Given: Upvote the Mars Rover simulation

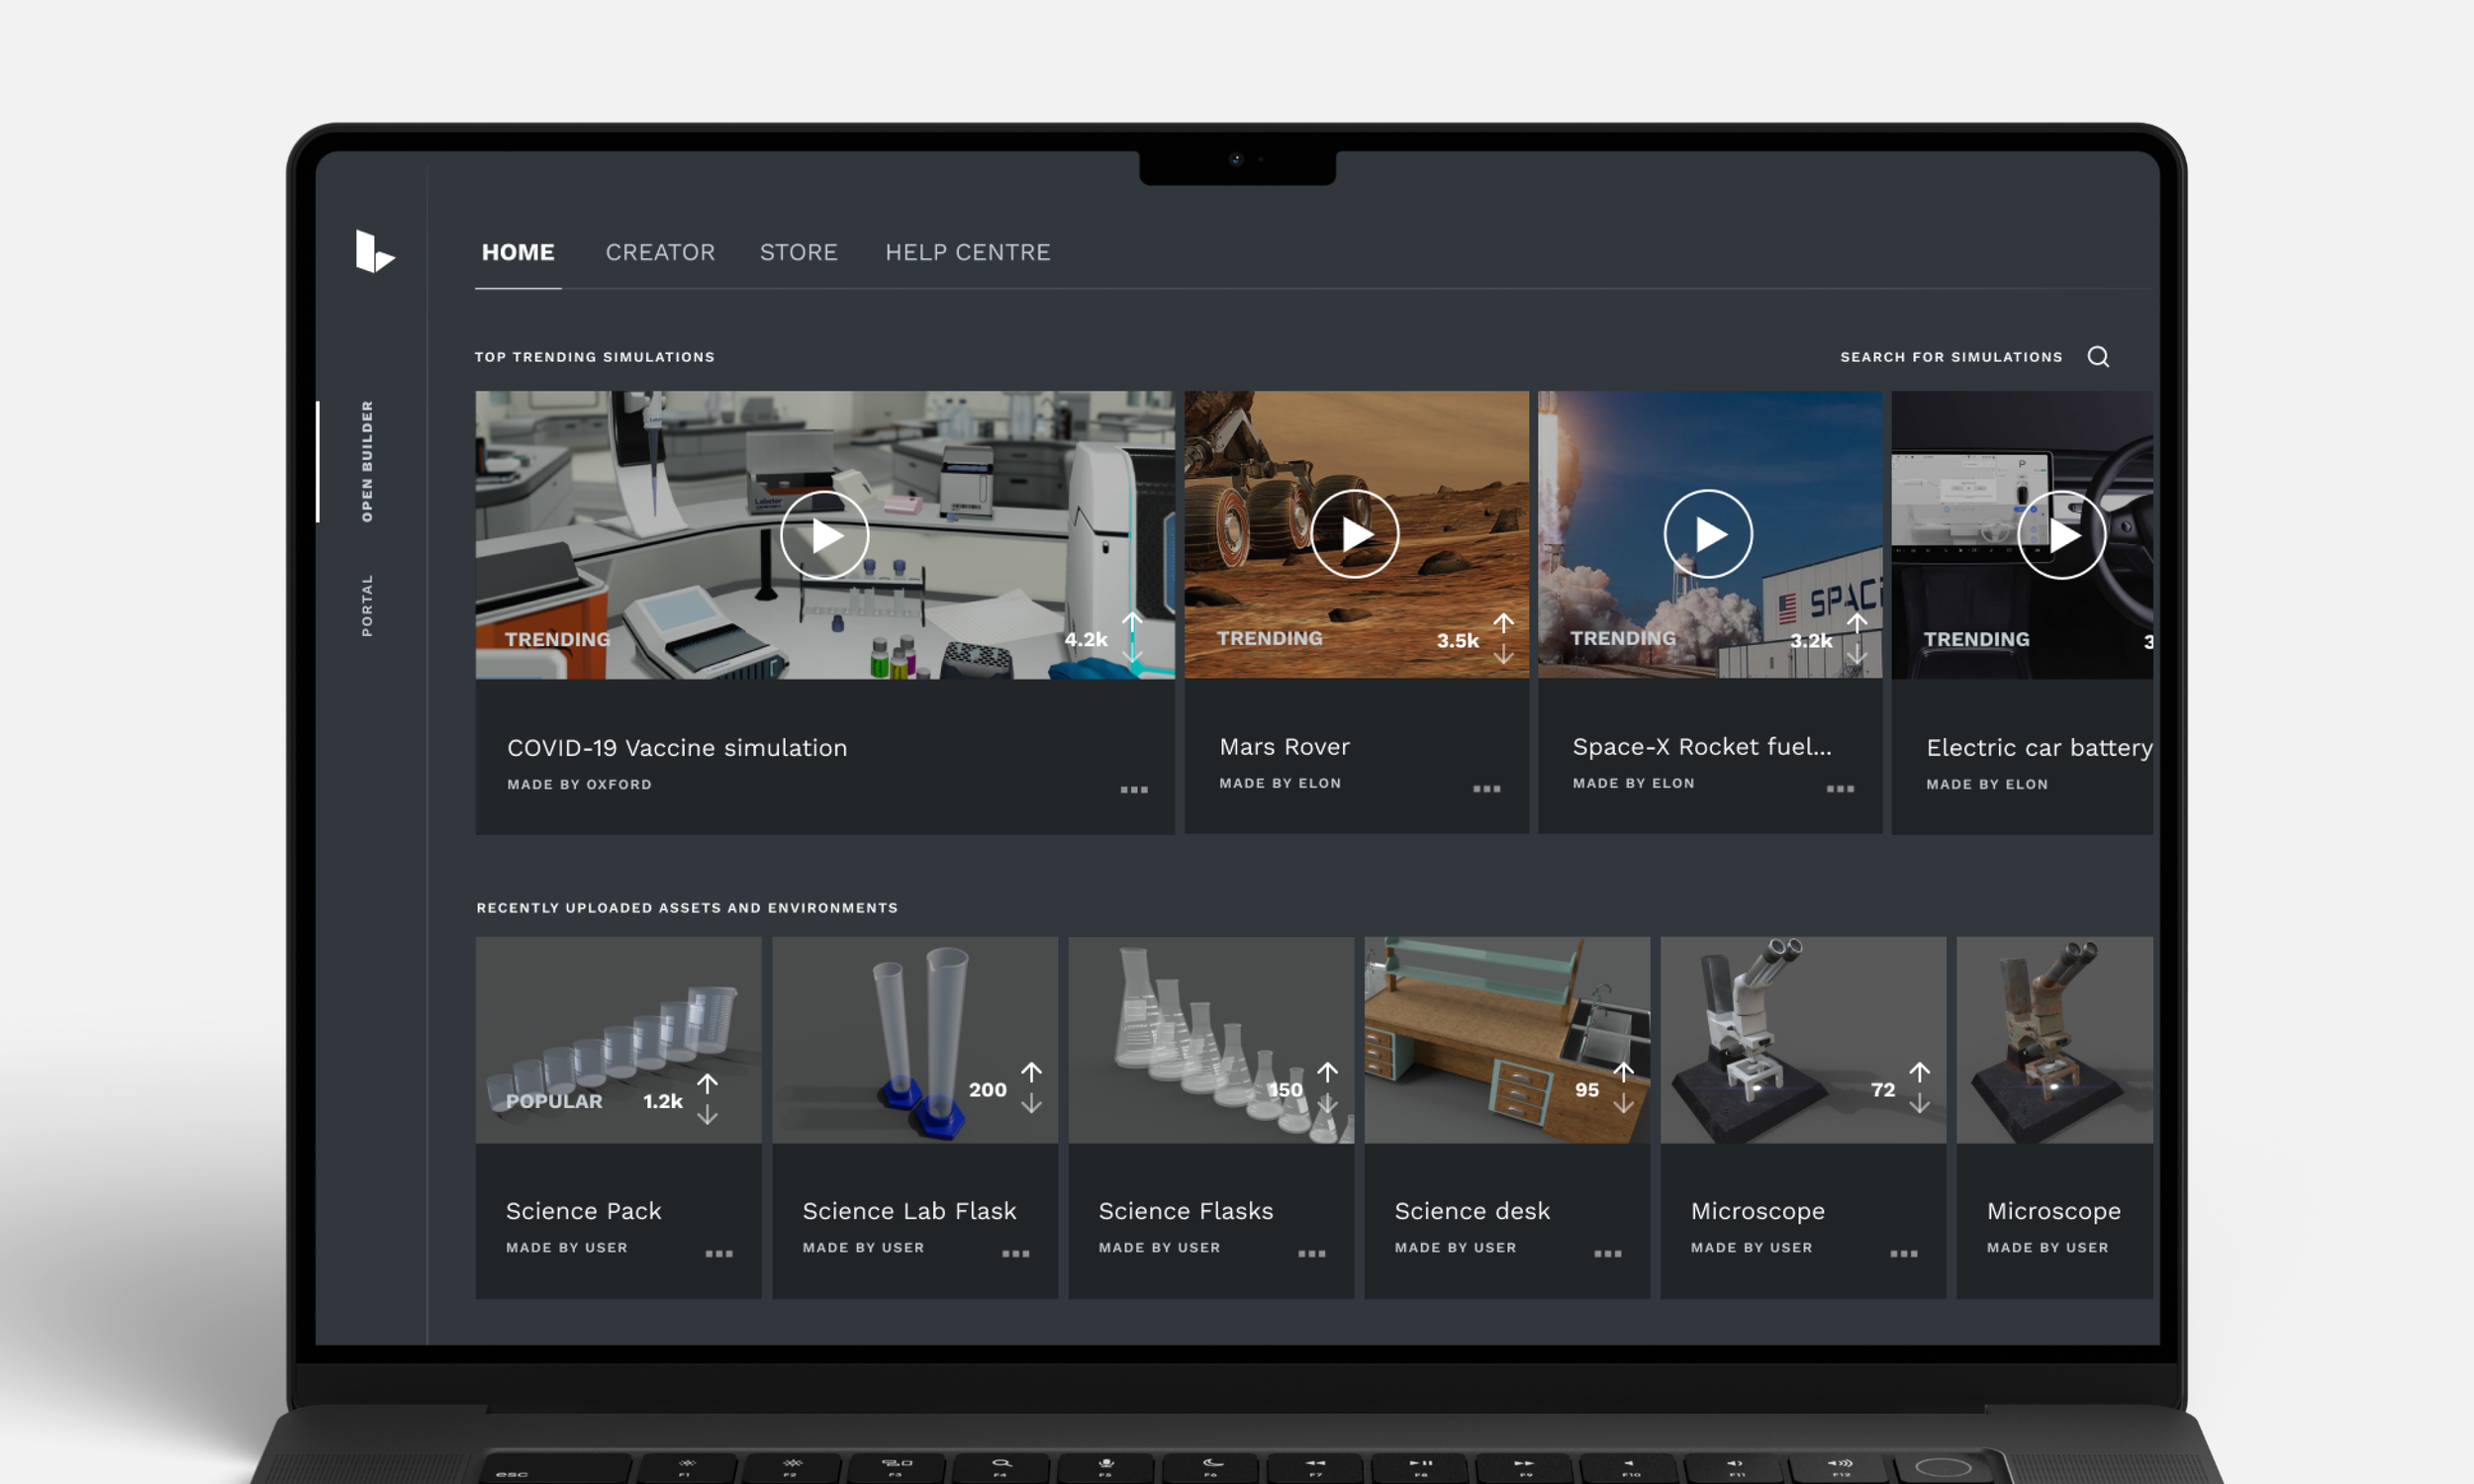Looking at the screenshot, I should pyautogui.click(x=1503, y=622).
